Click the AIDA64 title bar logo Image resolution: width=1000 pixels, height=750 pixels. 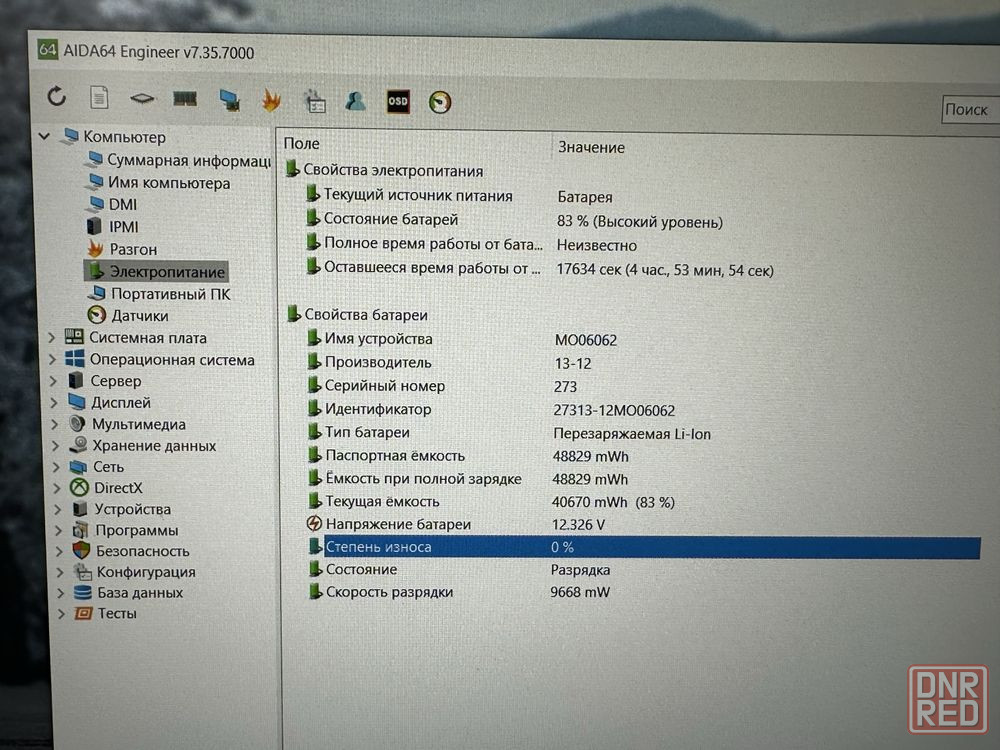coord(47,49)
